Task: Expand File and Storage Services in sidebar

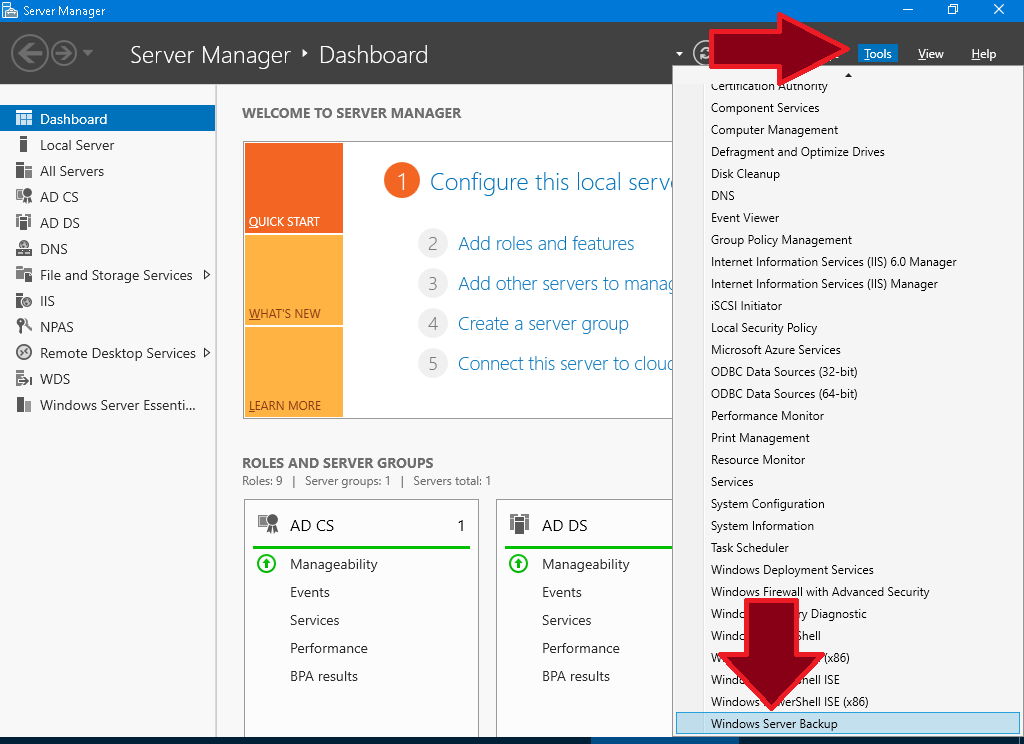Action: (x=209, y=275)
